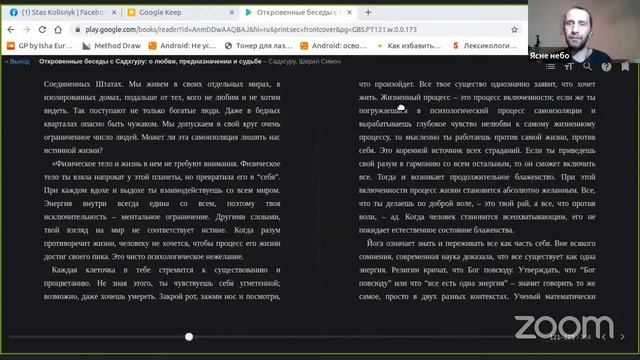Viewport: 640px width, 360px height.
Task: Reload the page with the refresh icon
Action: pos(42,29)
